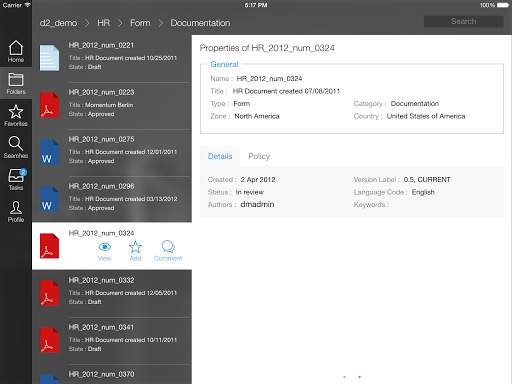The width and height of the screenshot is (512, 384).
Task: Select the Zone value 'North America'
Action: 257,116
